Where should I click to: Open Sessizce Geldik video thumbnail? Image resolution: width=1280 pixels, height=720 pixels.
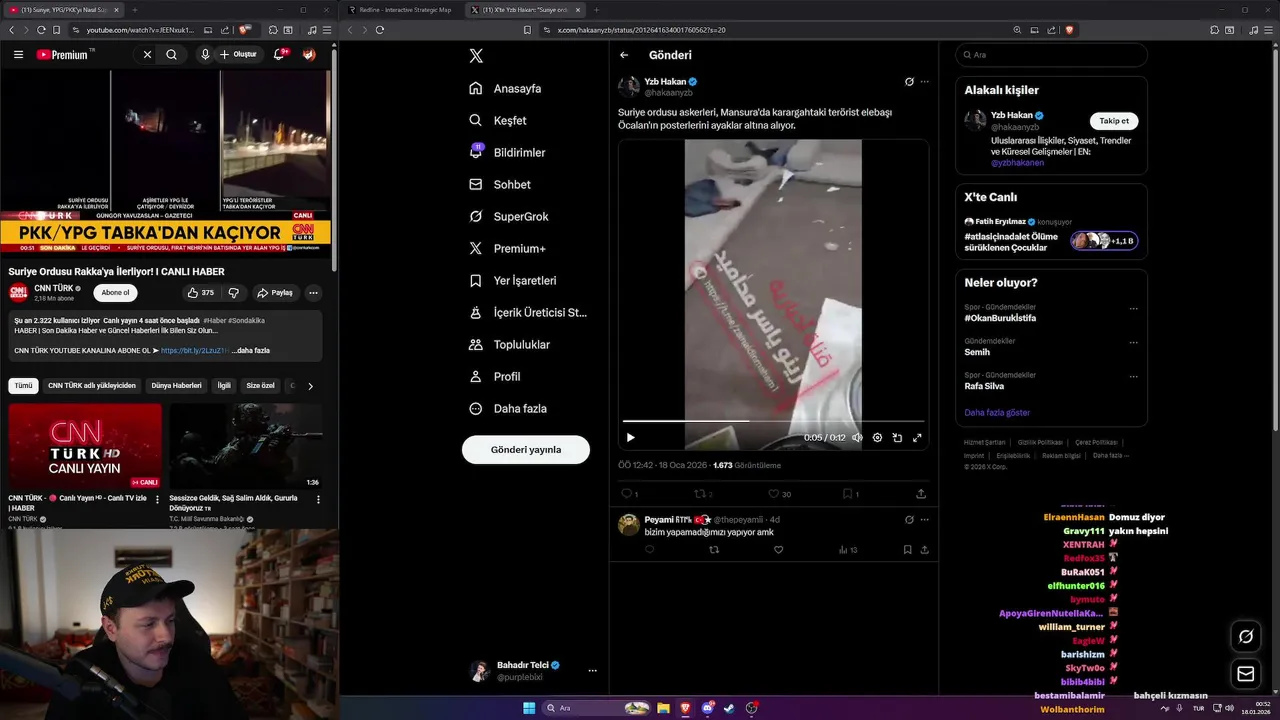246,446
